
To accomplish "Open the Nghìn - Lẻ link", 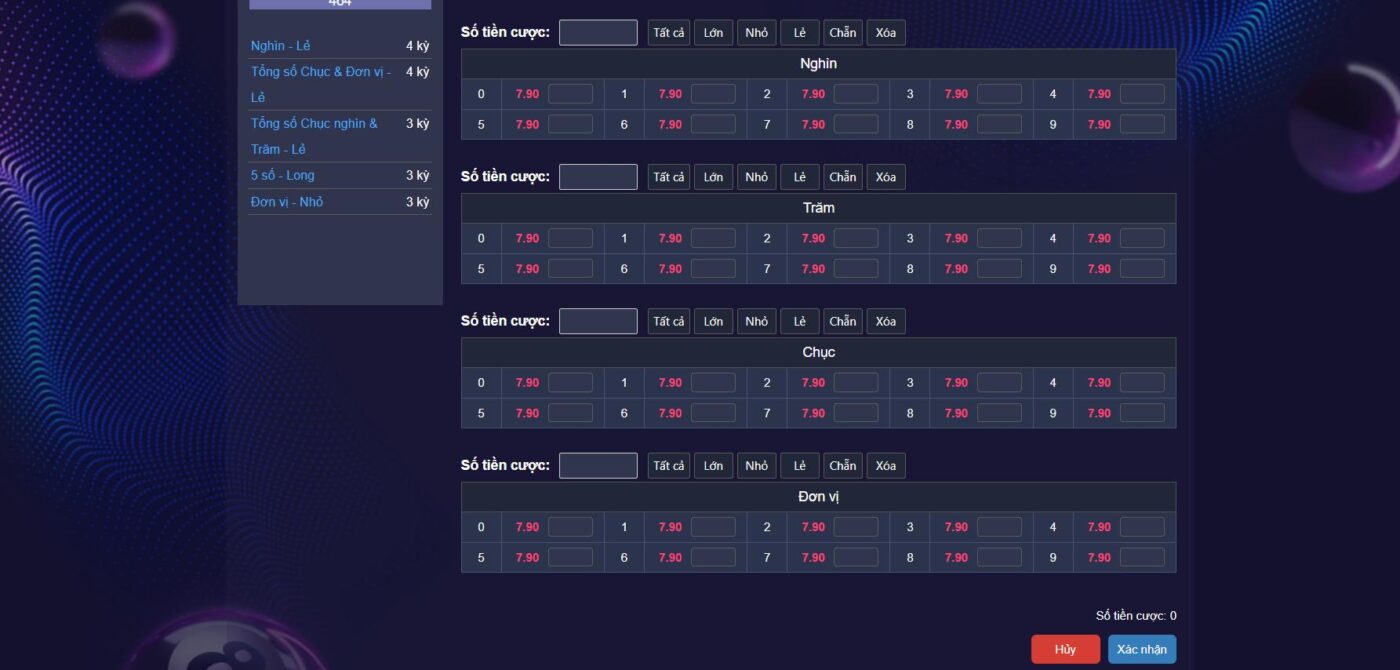I will [x=281, y=46].
